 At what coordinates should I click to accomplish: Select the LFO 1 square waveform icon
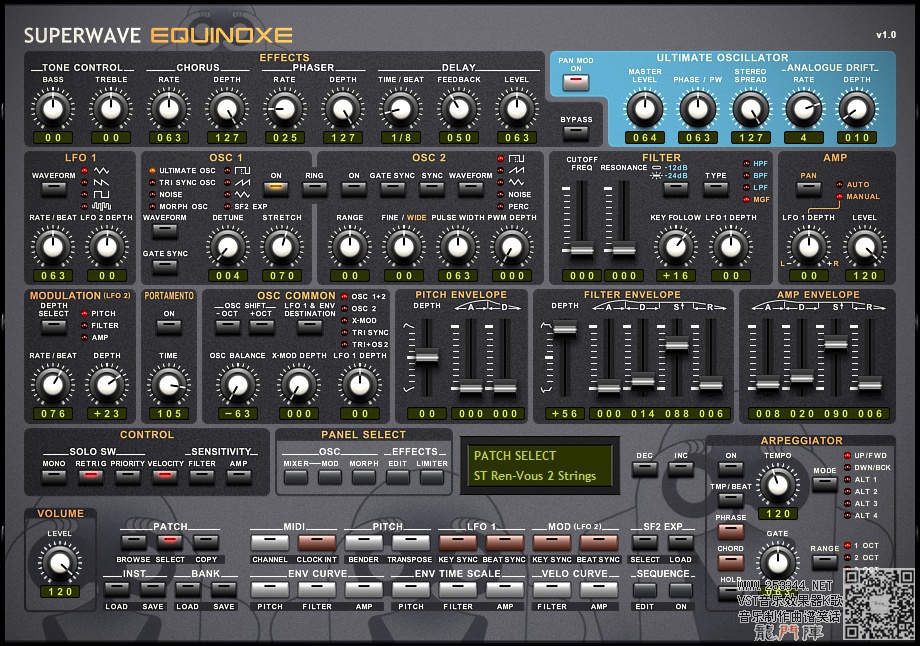[x=102, y=194]
